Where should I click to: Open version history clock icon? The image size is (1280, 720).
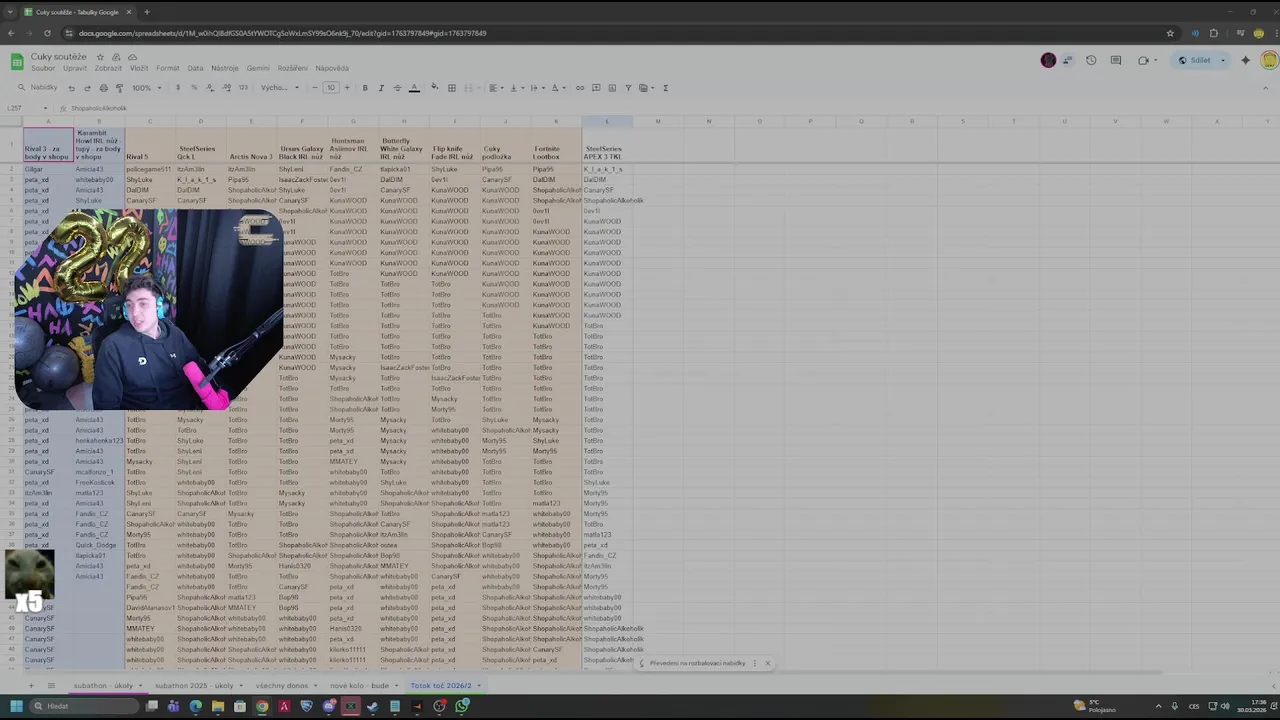point(1091,60)
